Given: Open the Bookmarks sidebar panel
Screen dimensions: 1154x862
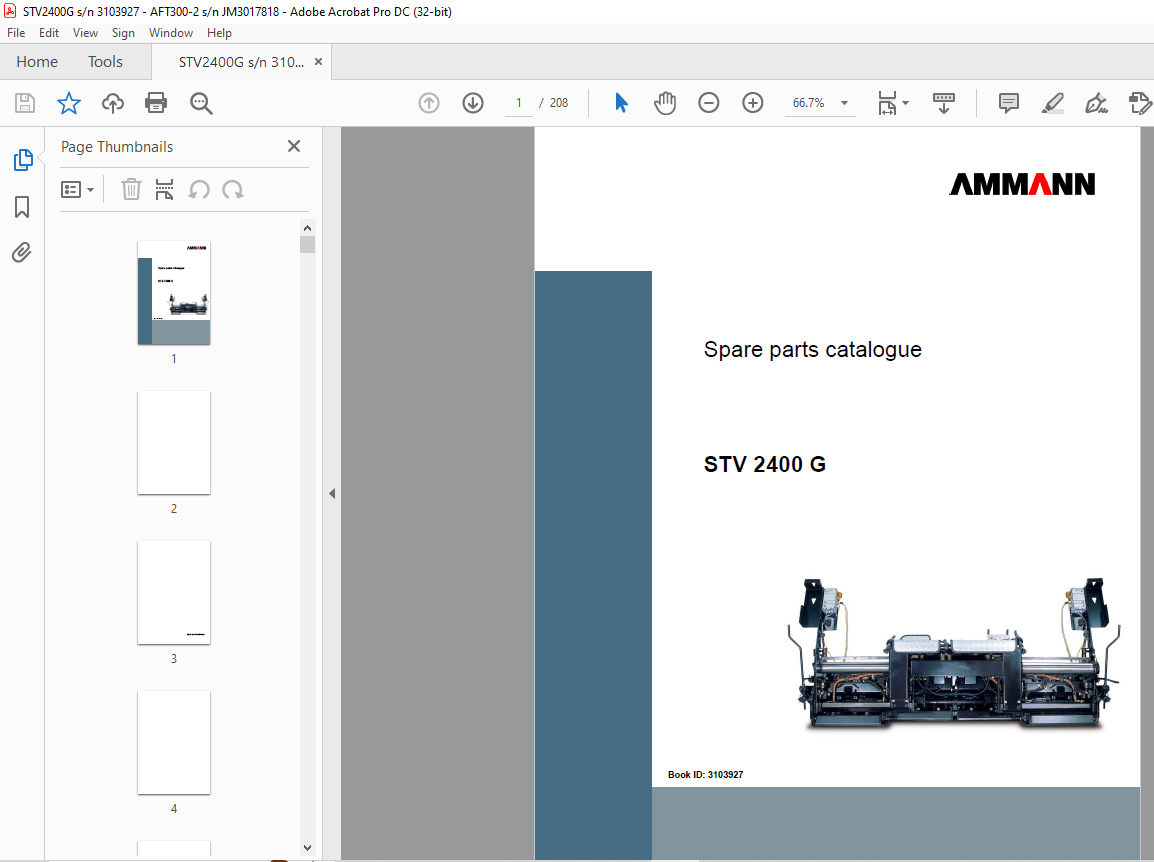Looking at the screenshot, I should click(x=22, y=207).
